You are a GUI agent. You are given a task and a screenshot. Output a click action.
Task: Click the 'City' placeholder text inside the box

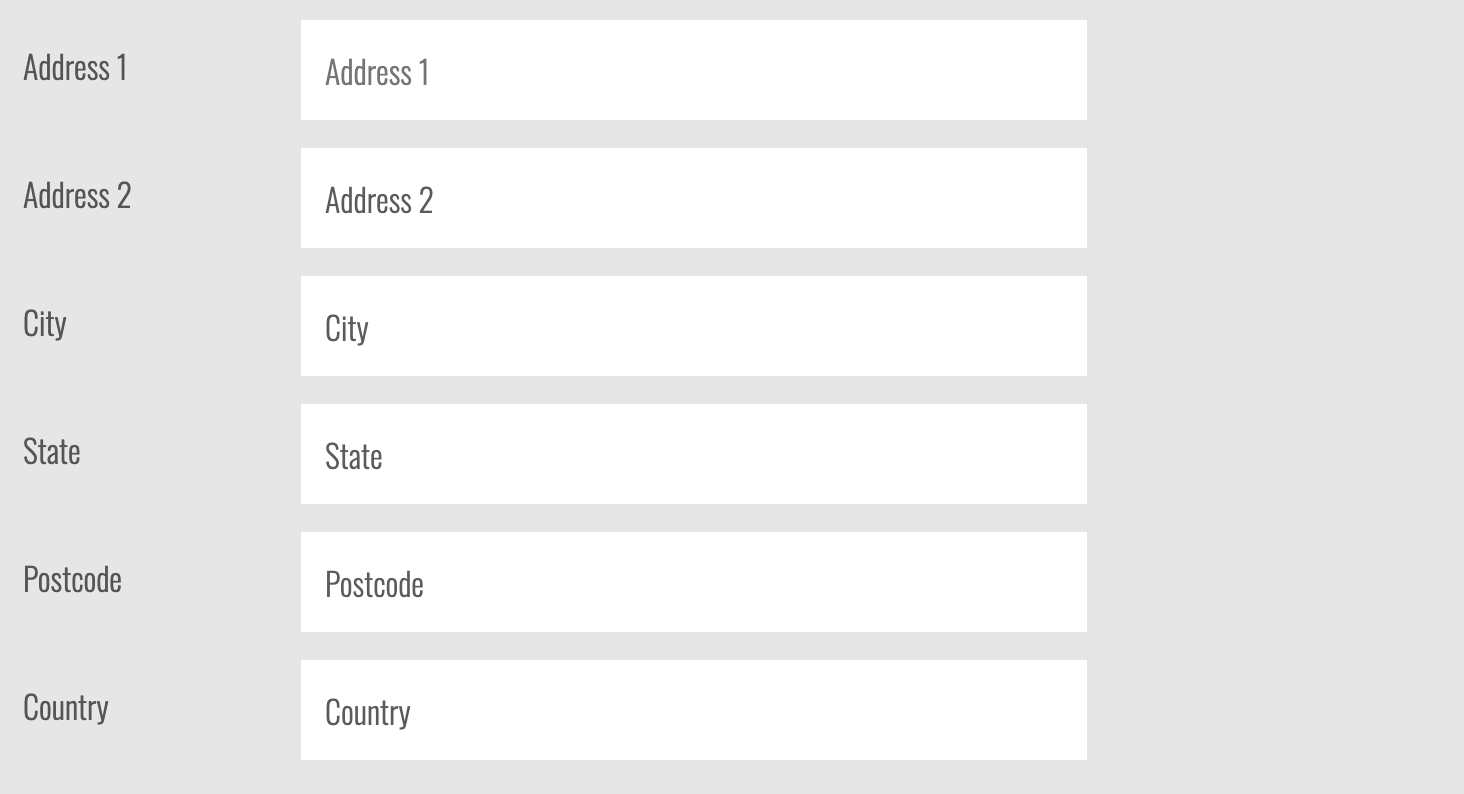coord(347,328)
